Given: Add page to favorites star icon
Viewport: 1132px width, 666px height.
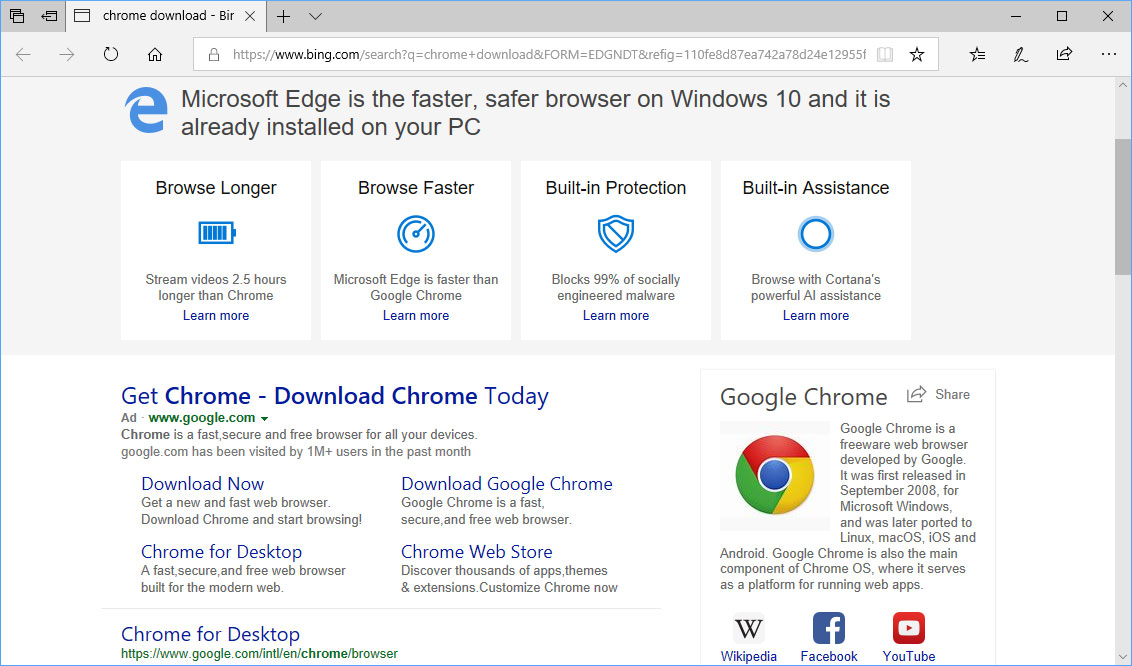Looking at the screenshot, I should click(917, 54).
